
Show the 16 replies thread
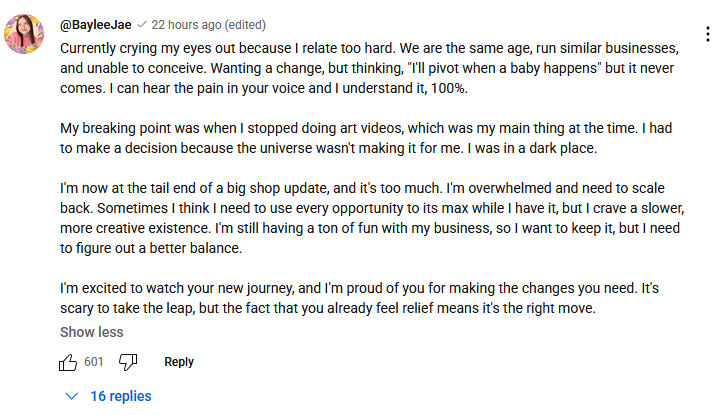(121, 396)
